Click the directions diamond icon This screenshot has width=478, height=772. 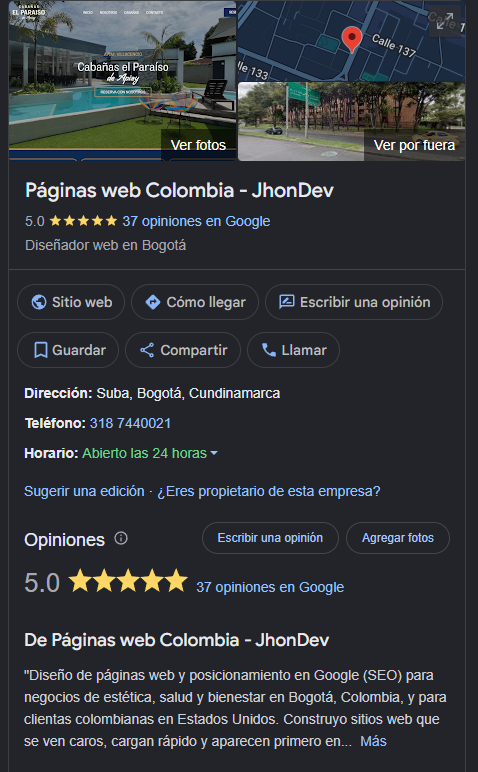pyautogui.click(x=153, y=302)
